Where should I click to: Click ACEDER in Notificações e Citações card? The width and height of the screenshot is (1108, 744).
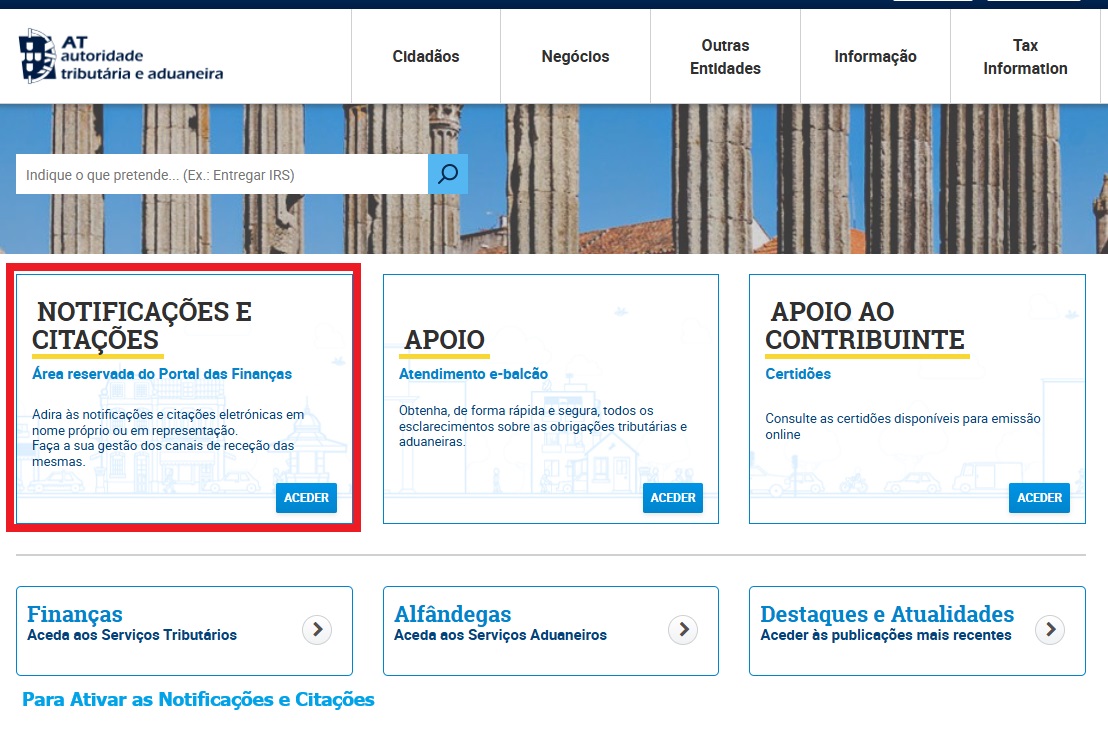click(306, 497)
